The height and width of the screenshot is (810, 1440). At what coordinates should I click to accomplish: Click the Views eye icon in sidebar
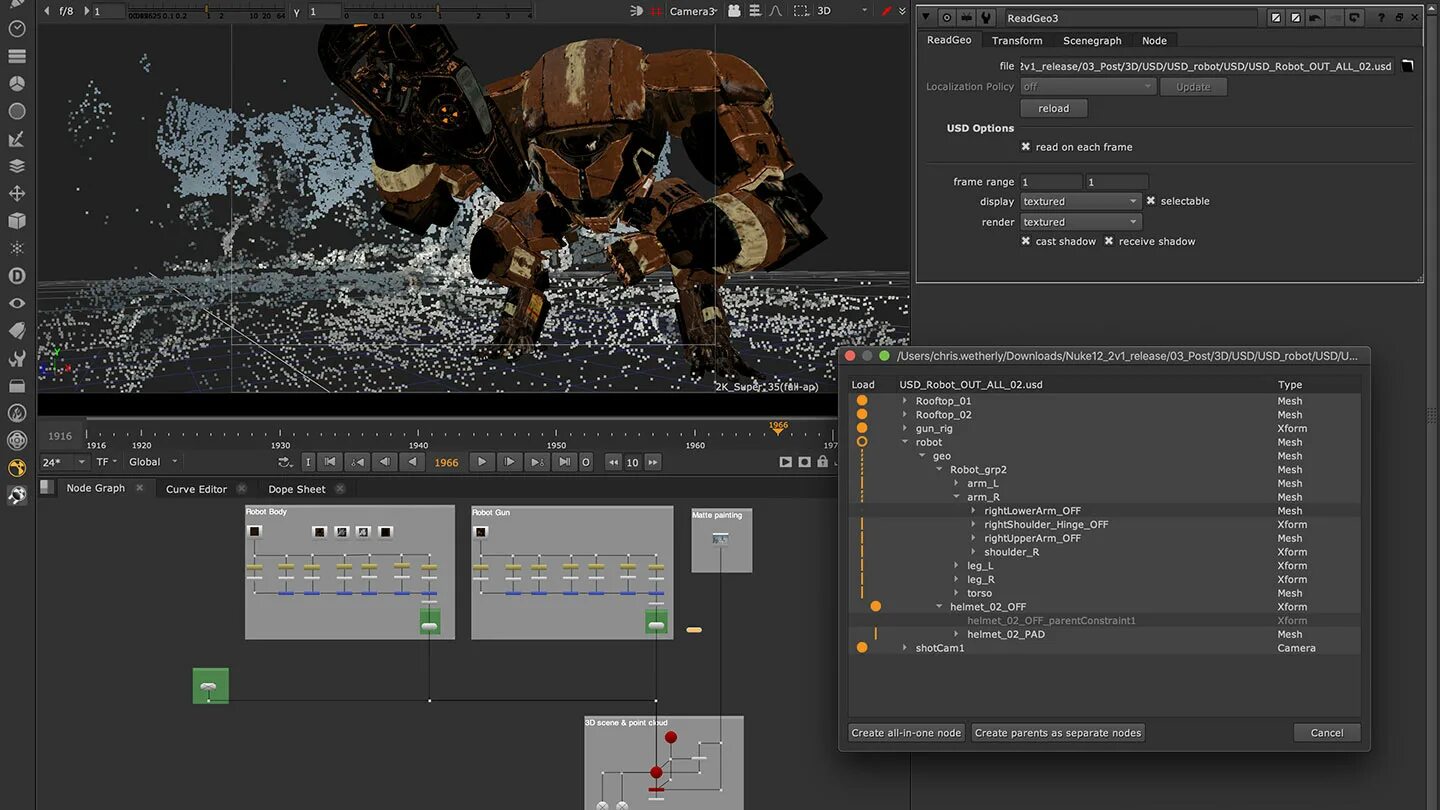17,303
